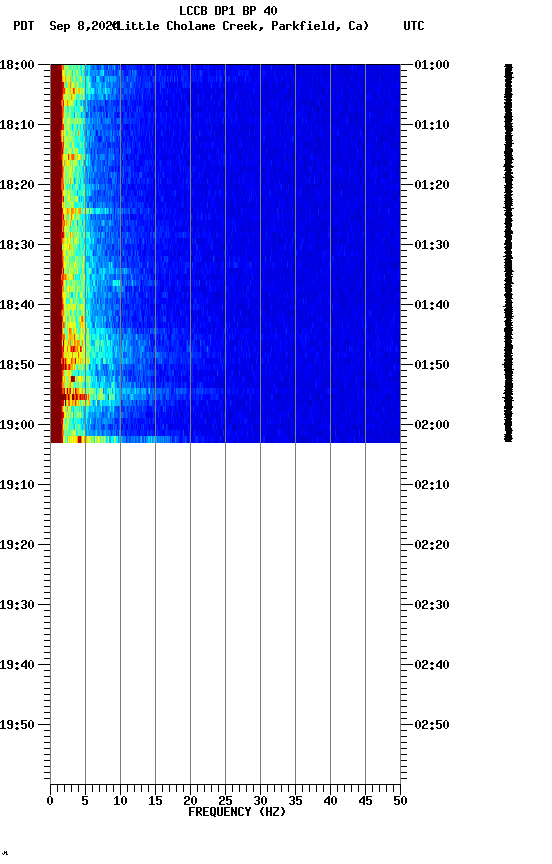Click the '01:50' UTC time label
552x864 pixels.
(x=432, y=365)
